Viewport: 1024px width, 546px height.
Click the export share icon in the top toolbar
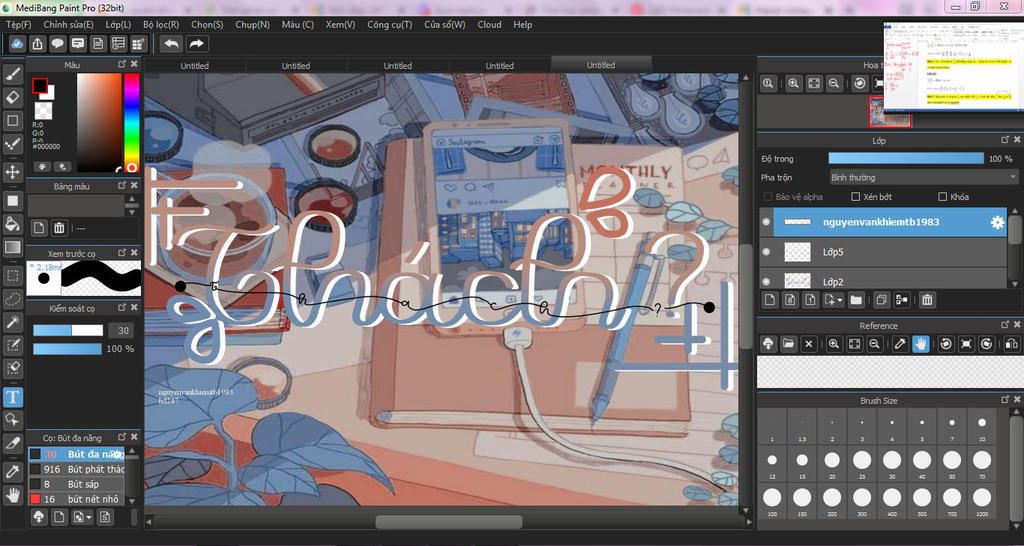tap(37, 44)
